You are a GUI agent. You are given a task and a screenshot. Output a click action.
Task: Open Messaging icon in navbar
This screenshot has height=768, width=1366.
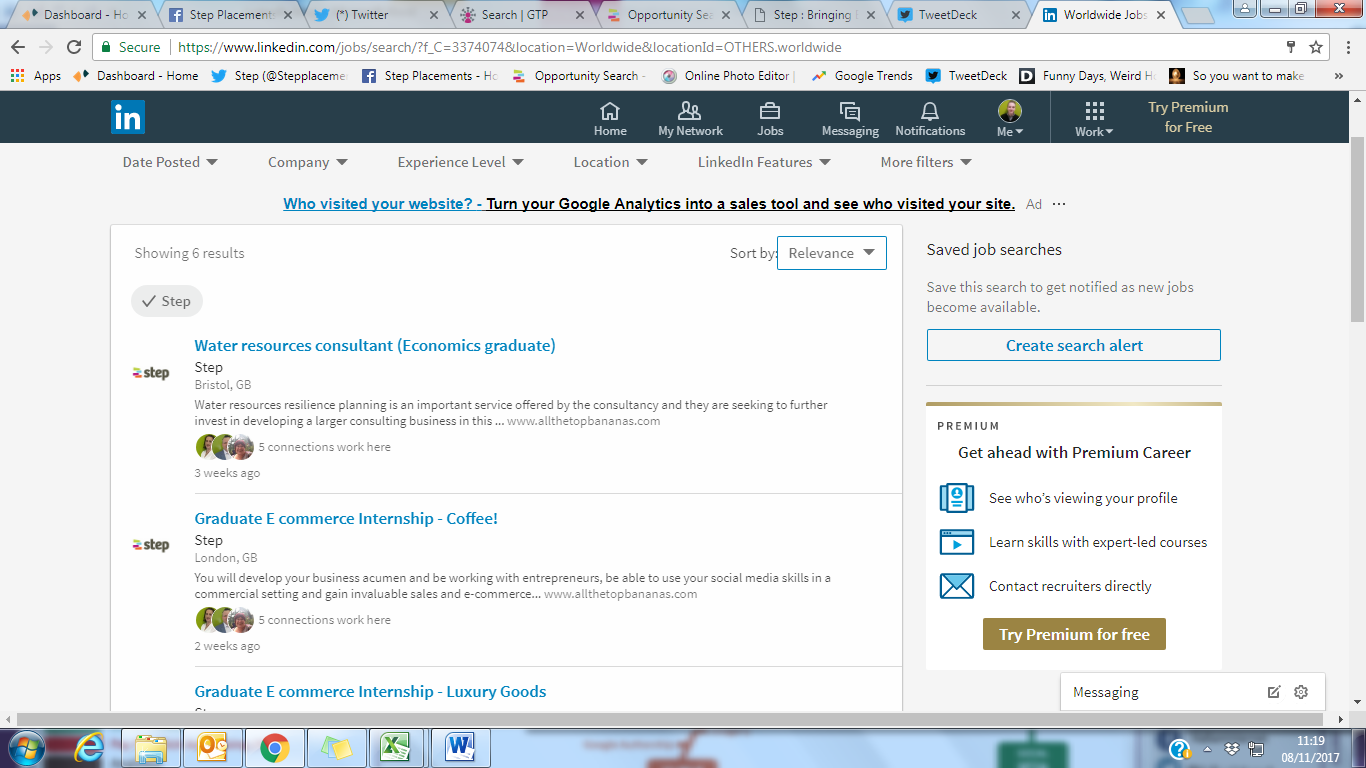click(x=849, y=111)
